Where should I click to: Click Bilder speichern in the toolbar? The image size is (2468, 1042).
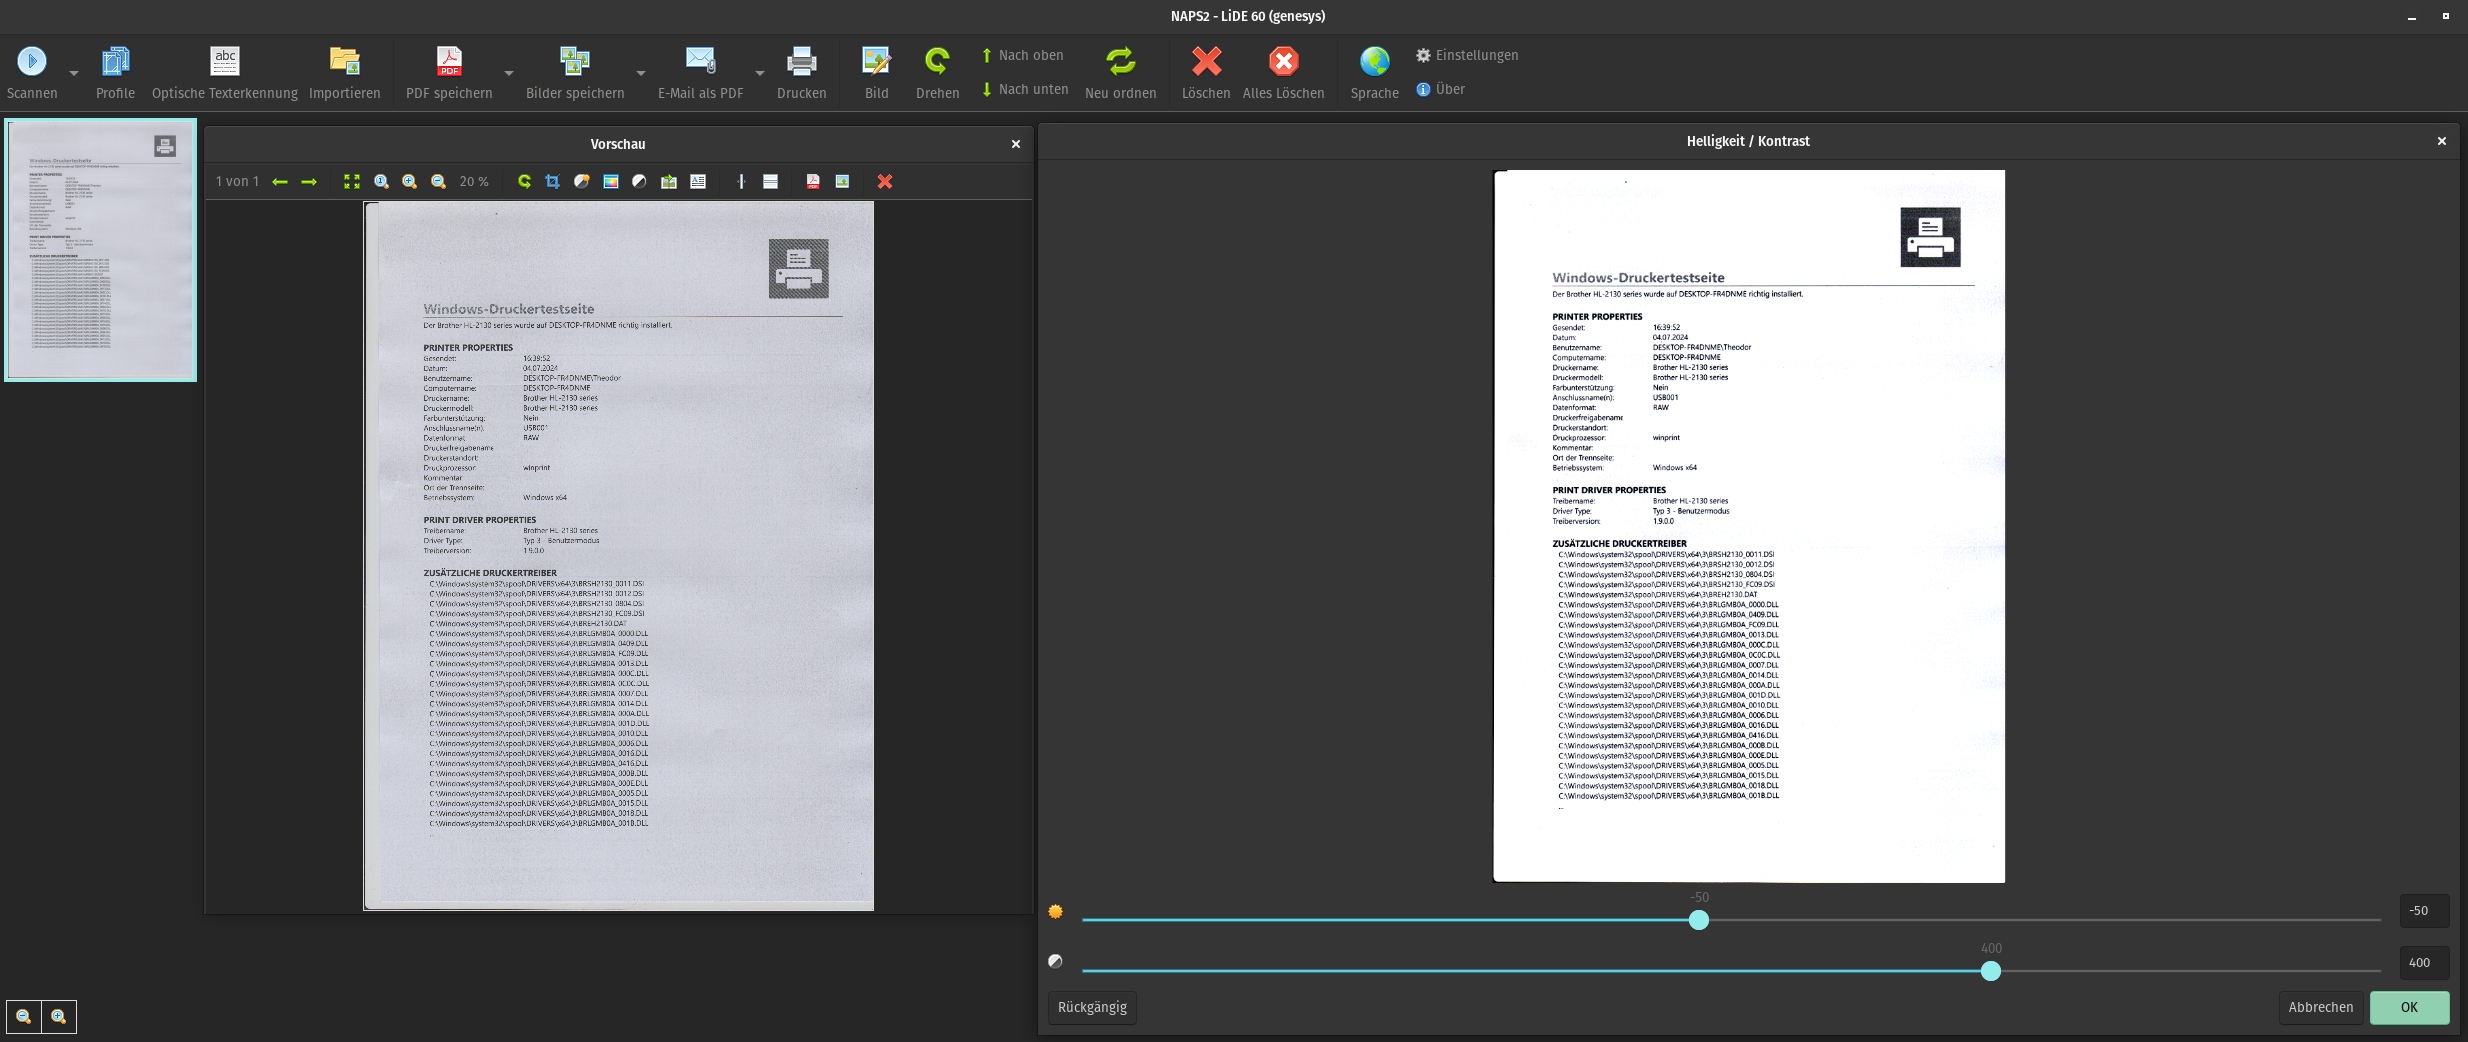[575, 72]
